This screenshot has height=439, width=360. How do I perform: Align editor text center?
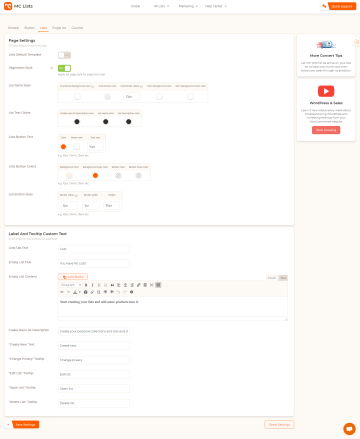[125, 285]
